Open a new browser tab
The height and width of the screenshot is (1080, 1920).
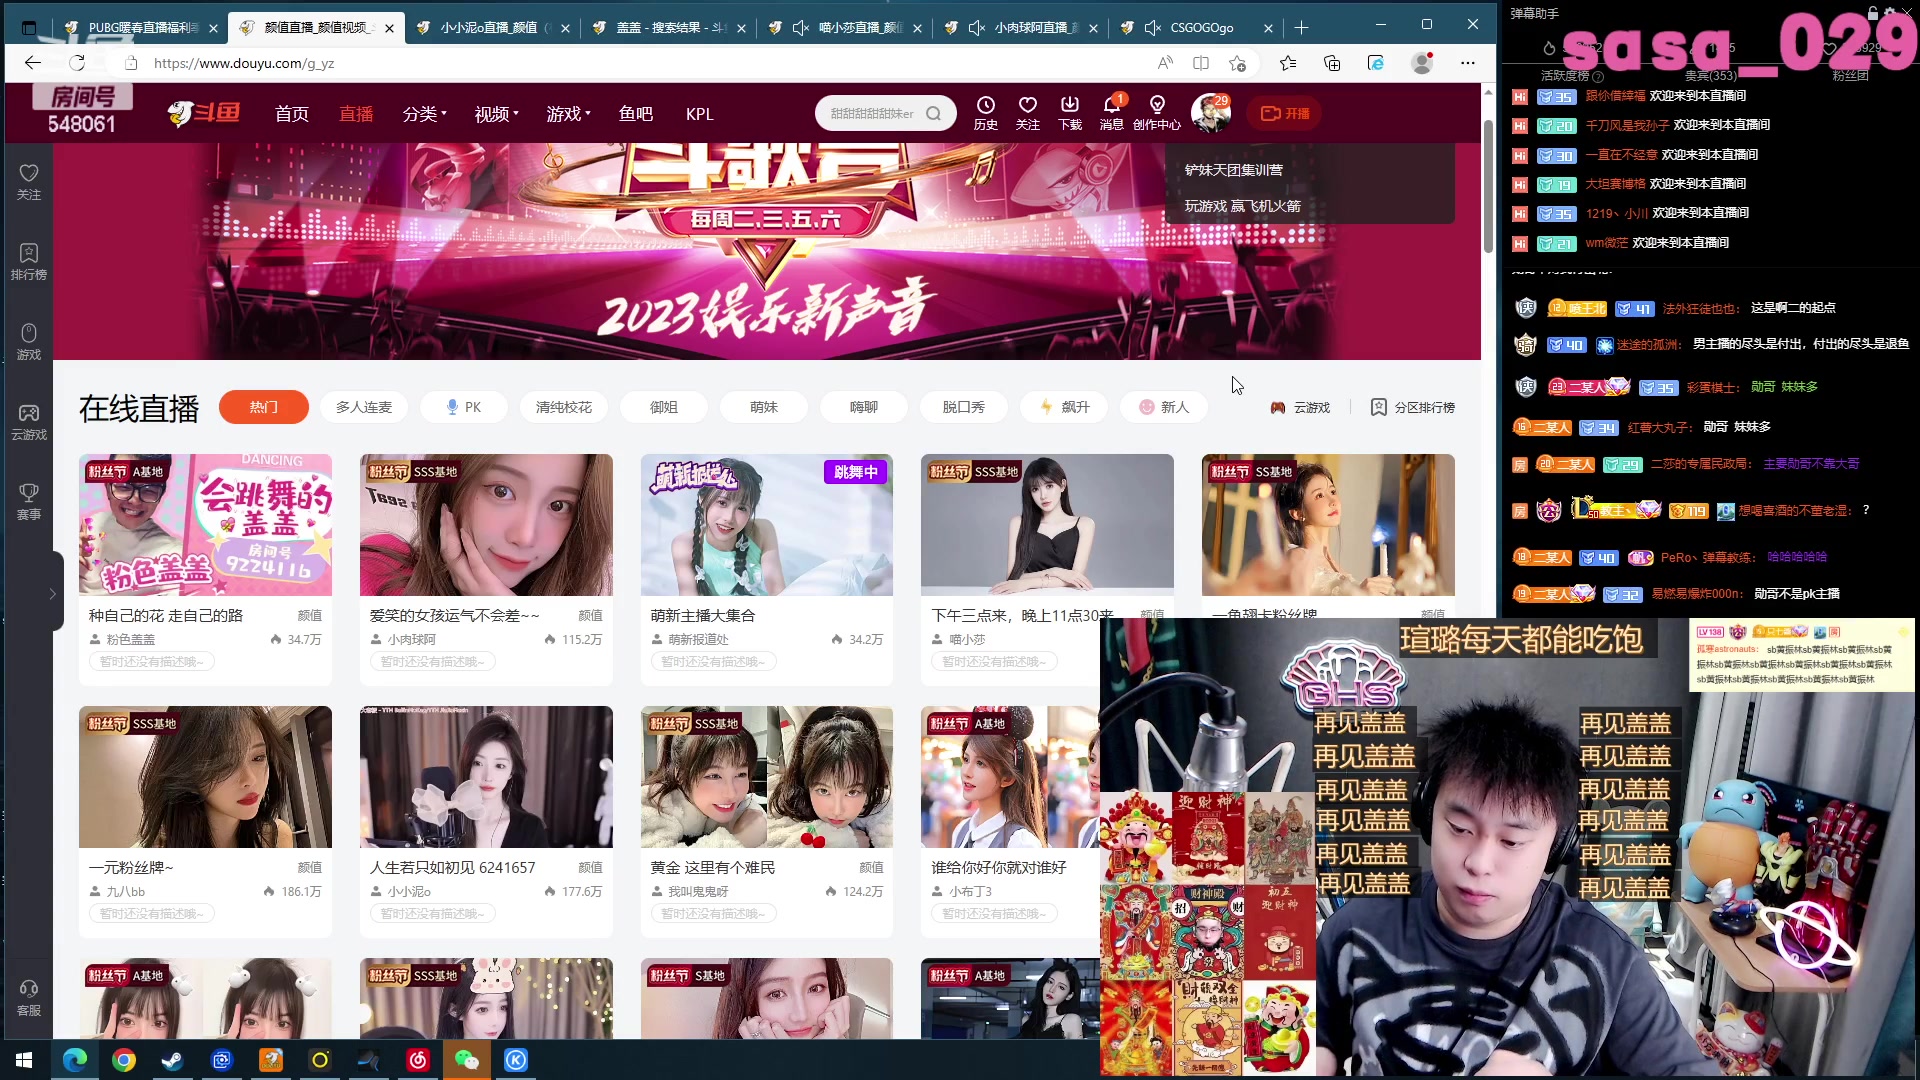[1301, 27]
